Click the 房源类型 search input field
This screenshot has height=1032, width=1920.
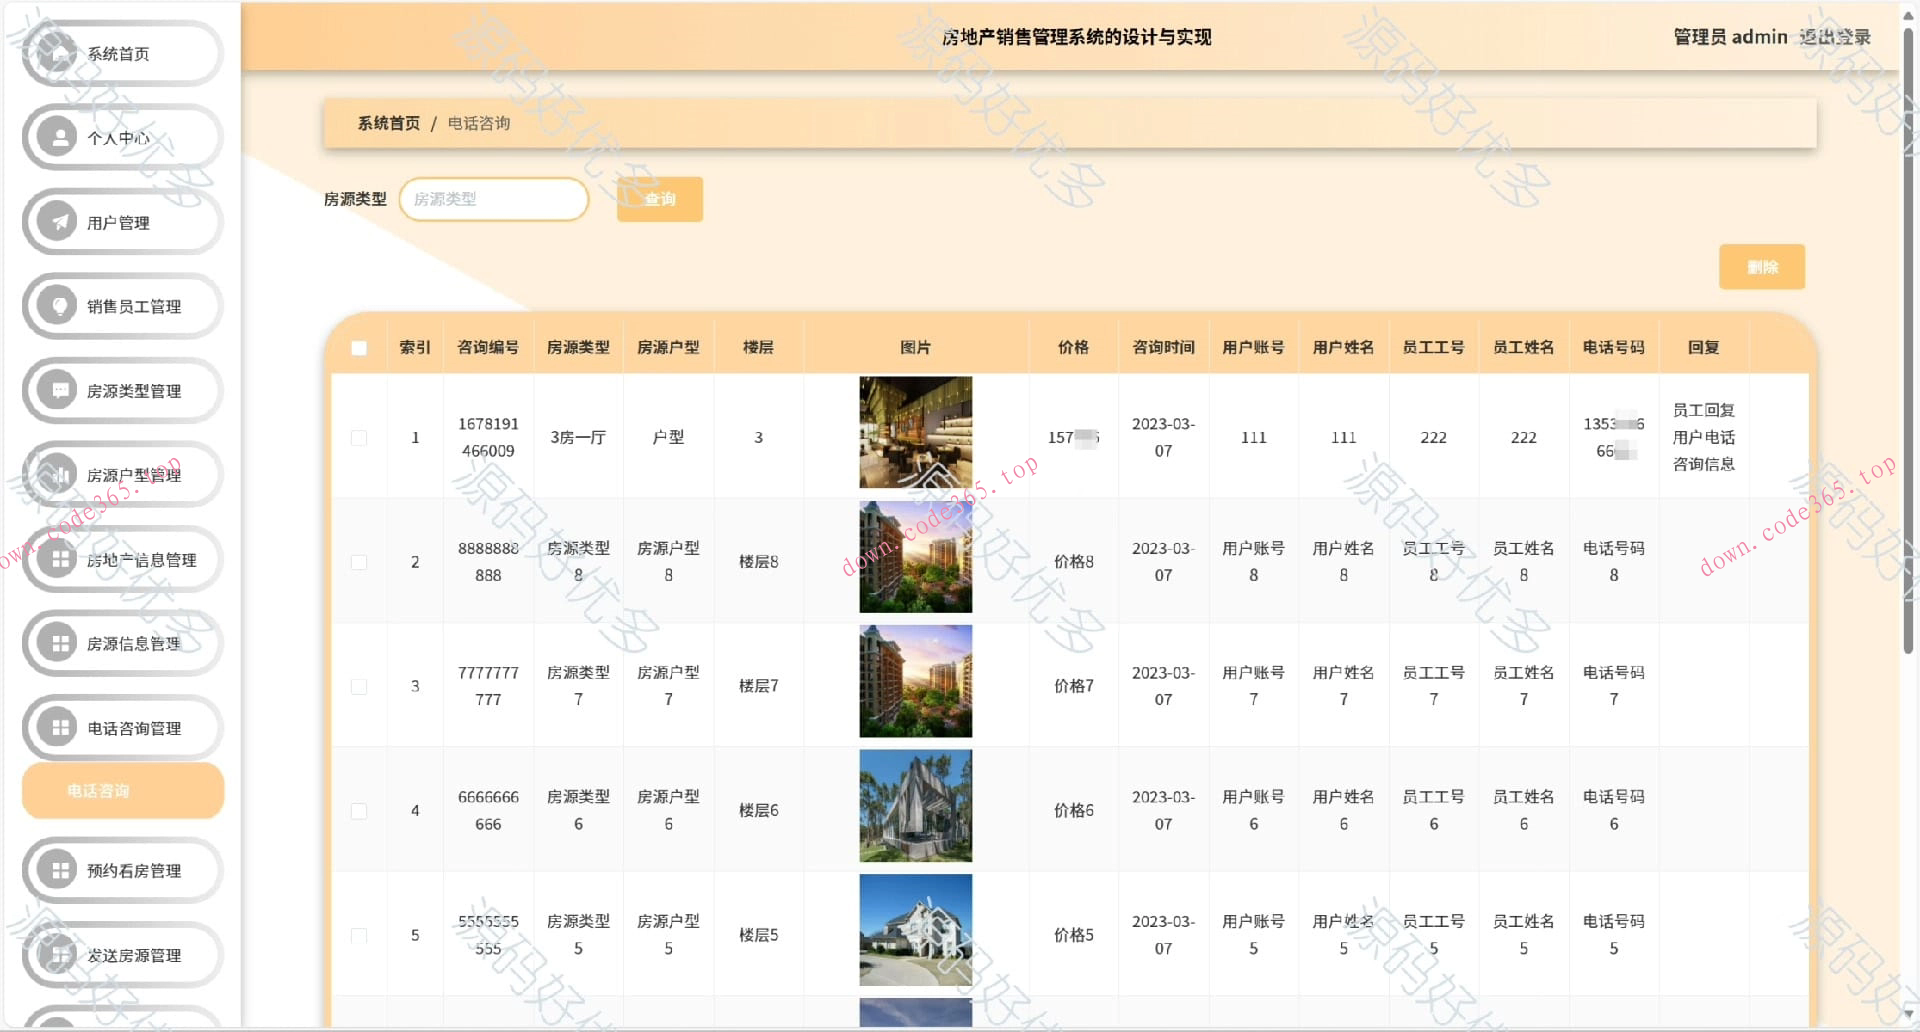493,199
